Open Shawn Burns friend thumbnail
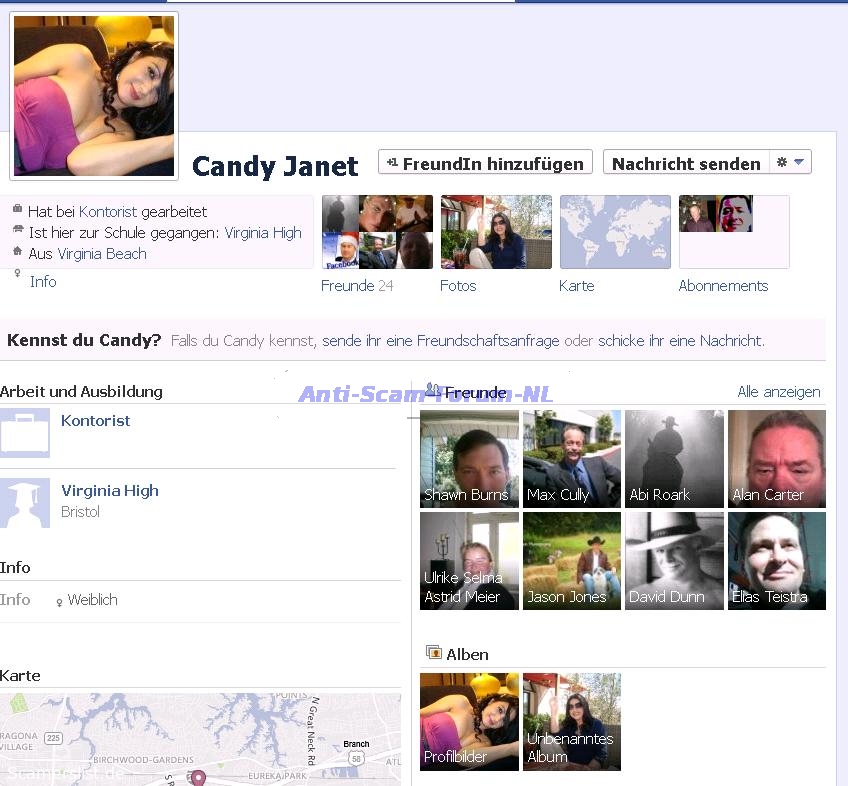This screenshot has width=848, height=786. point(469,458)
